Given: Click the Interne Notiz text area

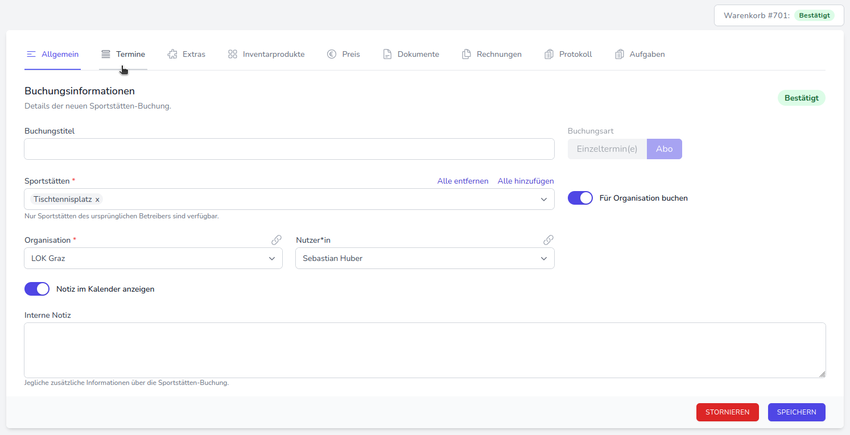Looking at the screenshot, I should click(424, 349).
